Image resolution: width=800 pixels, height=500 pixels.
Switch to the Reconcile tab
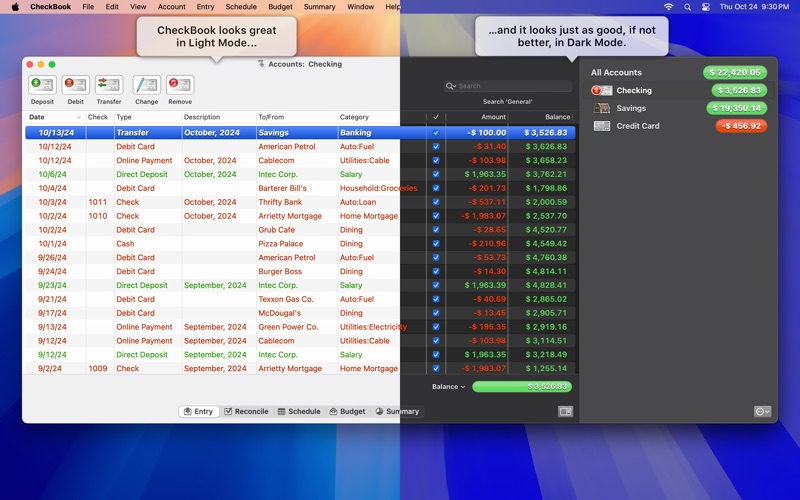point(246,411)
